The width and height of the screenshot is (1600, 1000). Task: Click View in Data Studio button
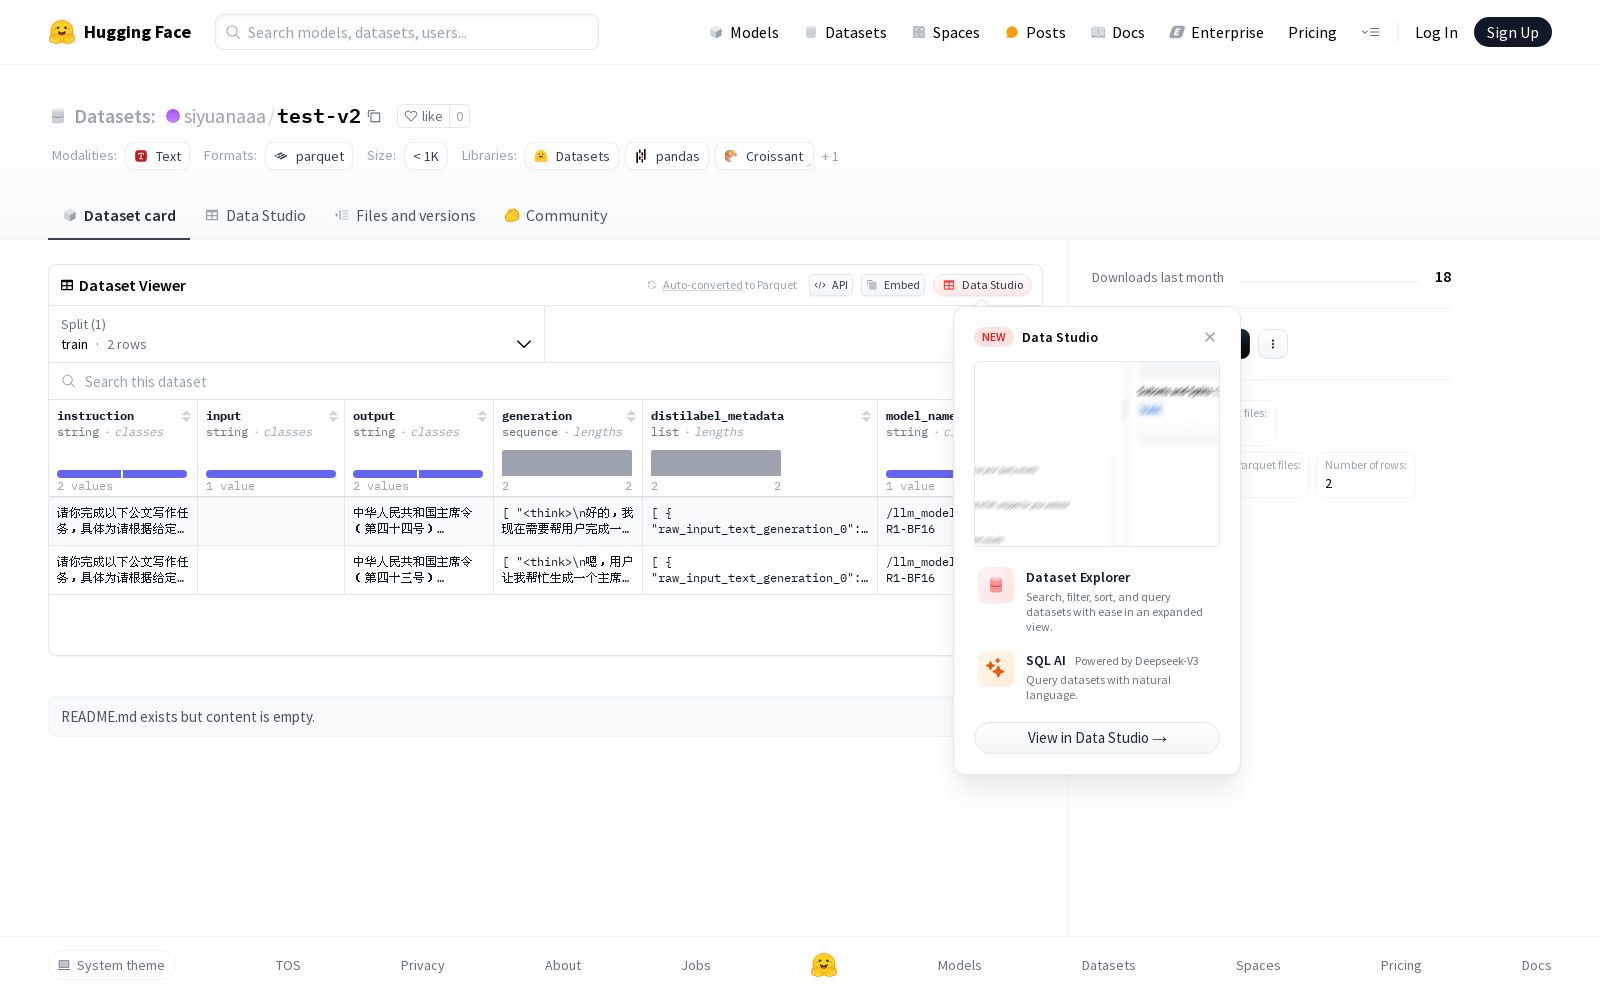coord(1097,738)
